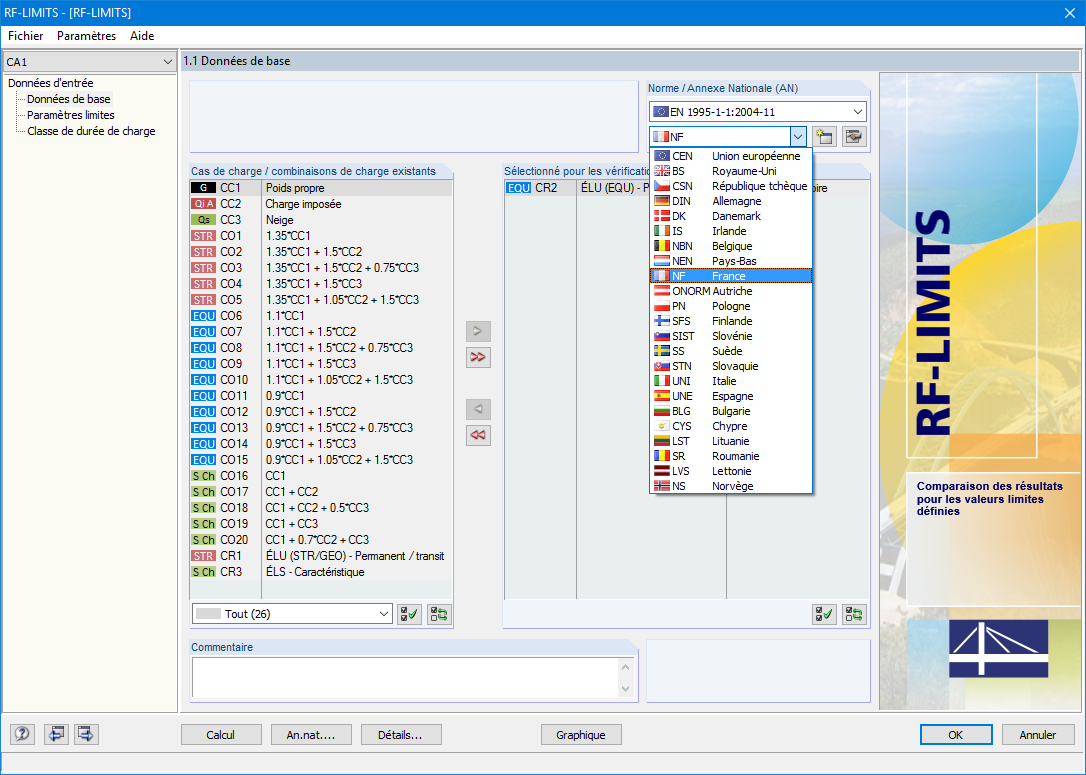Open the Tout (26) filter dropdown

click(292, 614)
